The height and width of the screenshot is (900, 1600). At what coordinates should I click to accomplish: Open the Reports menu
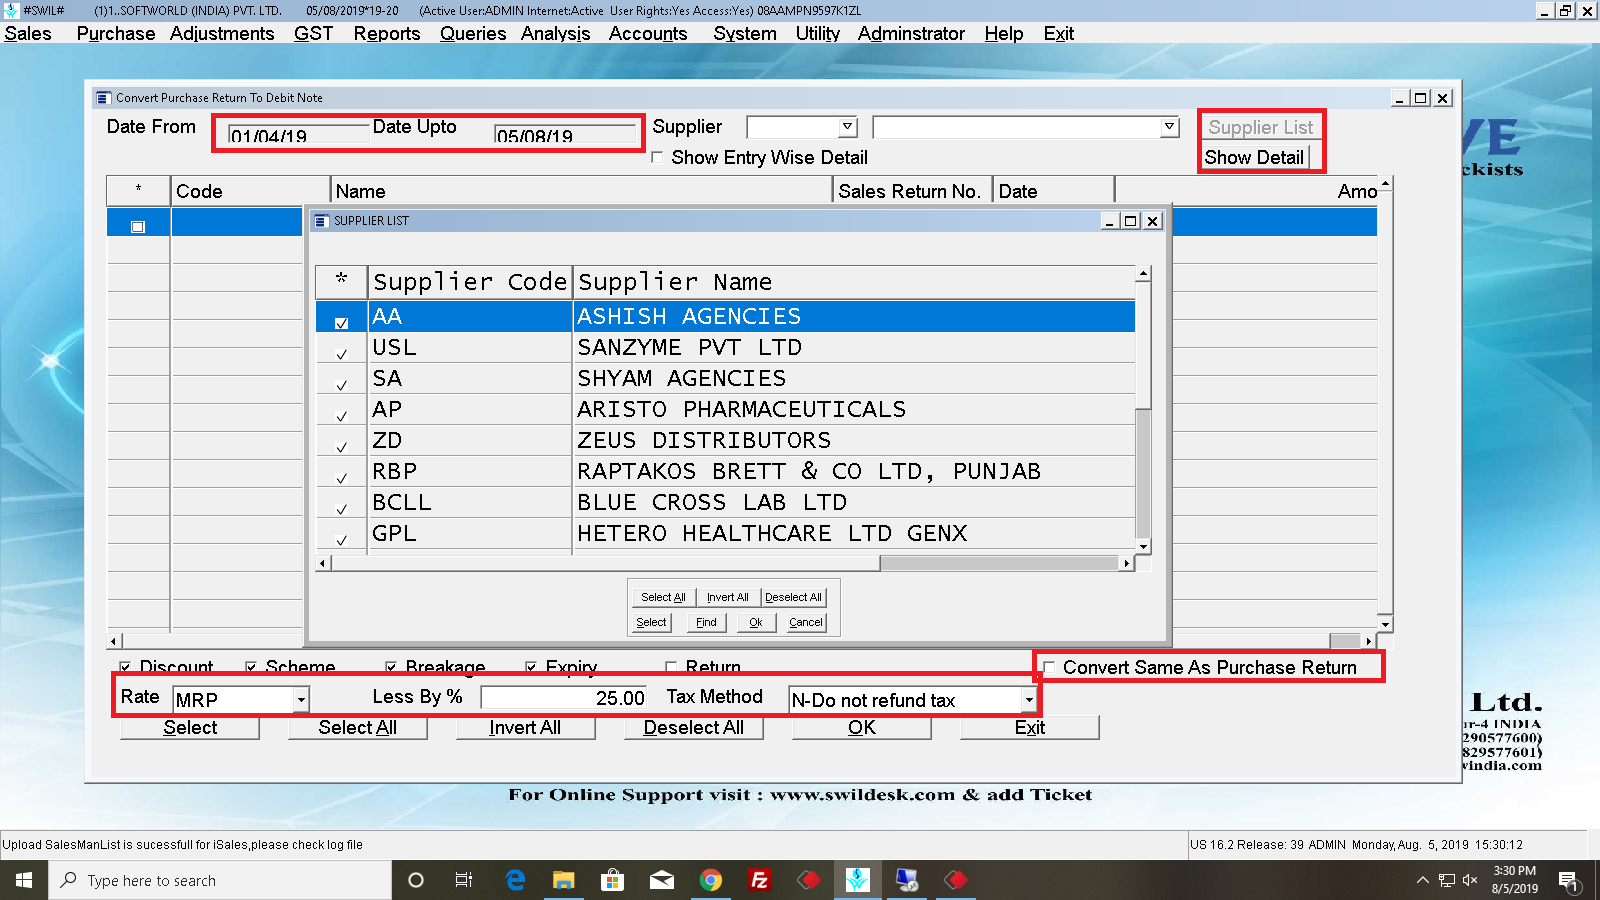click(x=387, y=33)
